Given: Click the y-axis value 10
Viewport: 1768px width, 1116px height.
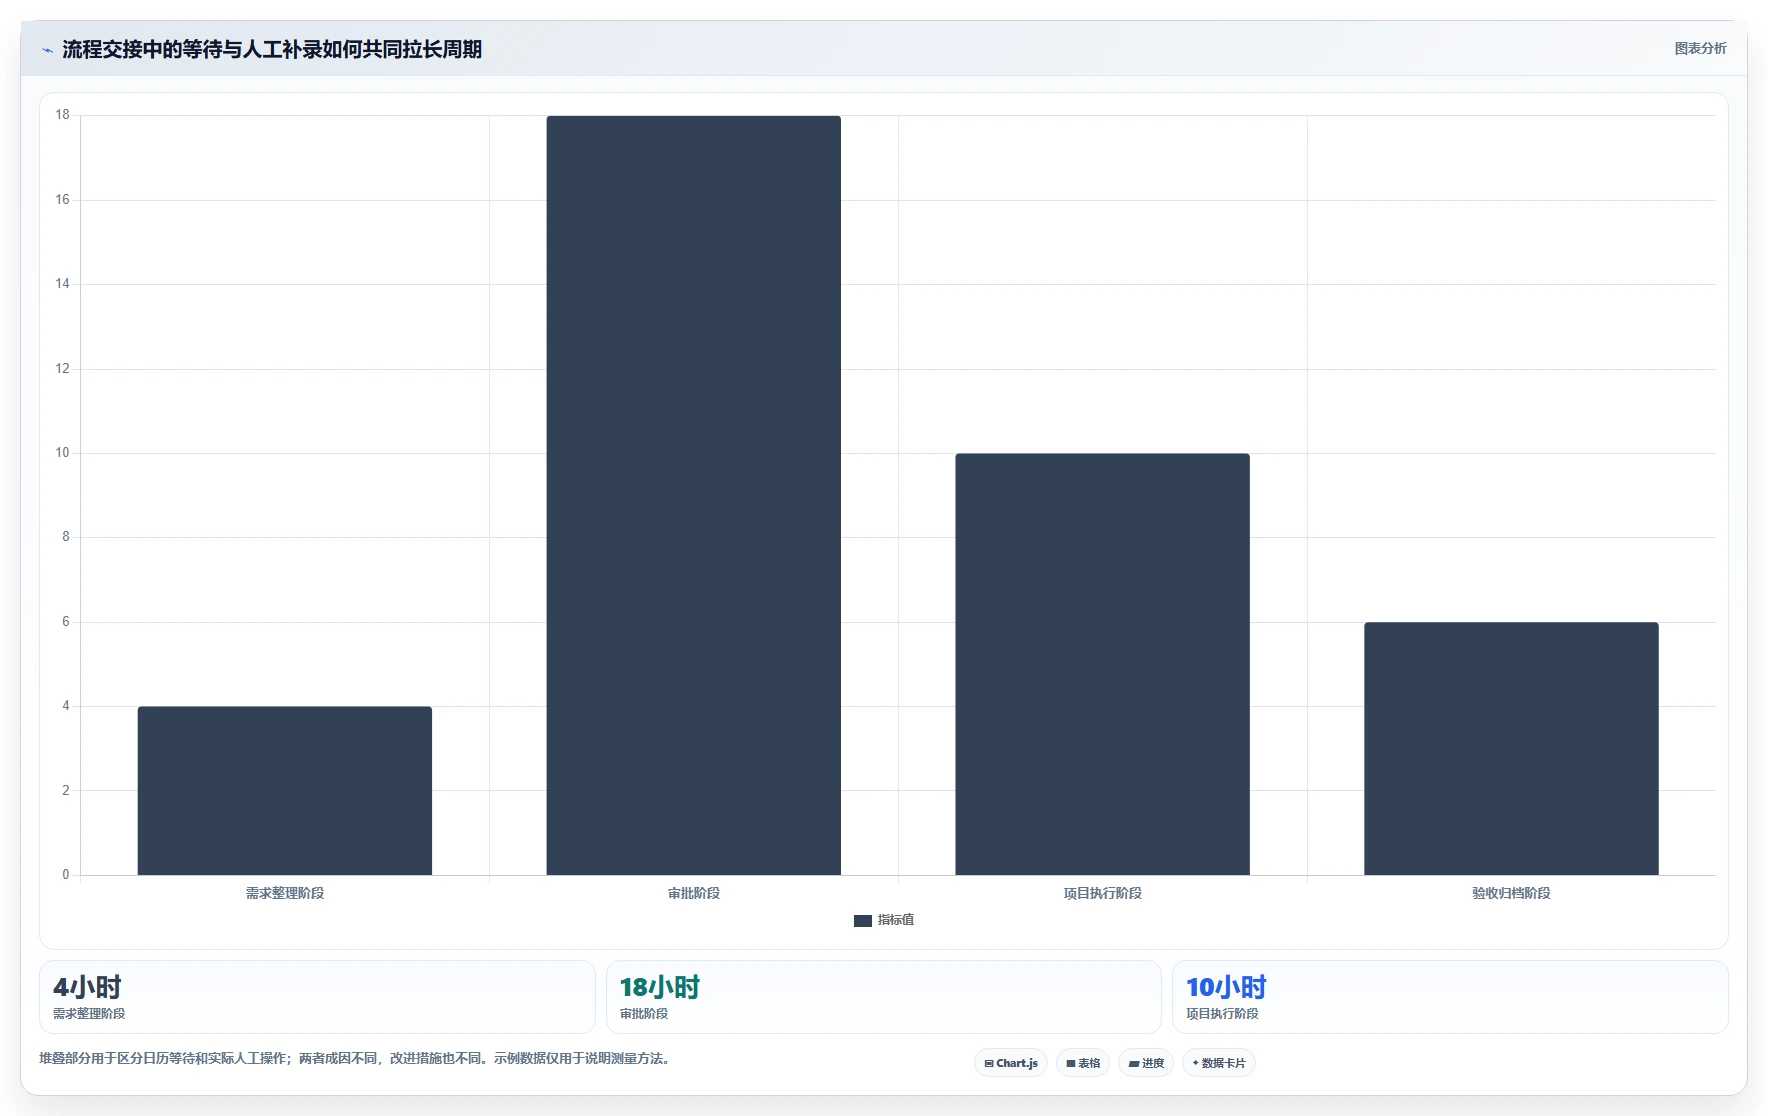Looking at the screenshot, I should pos(63,453).
